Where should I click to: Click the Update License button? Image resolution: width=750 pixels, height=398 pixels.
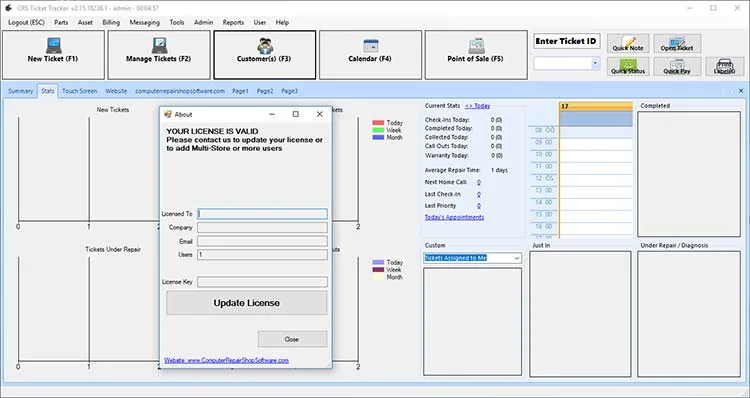click(247, 303)
